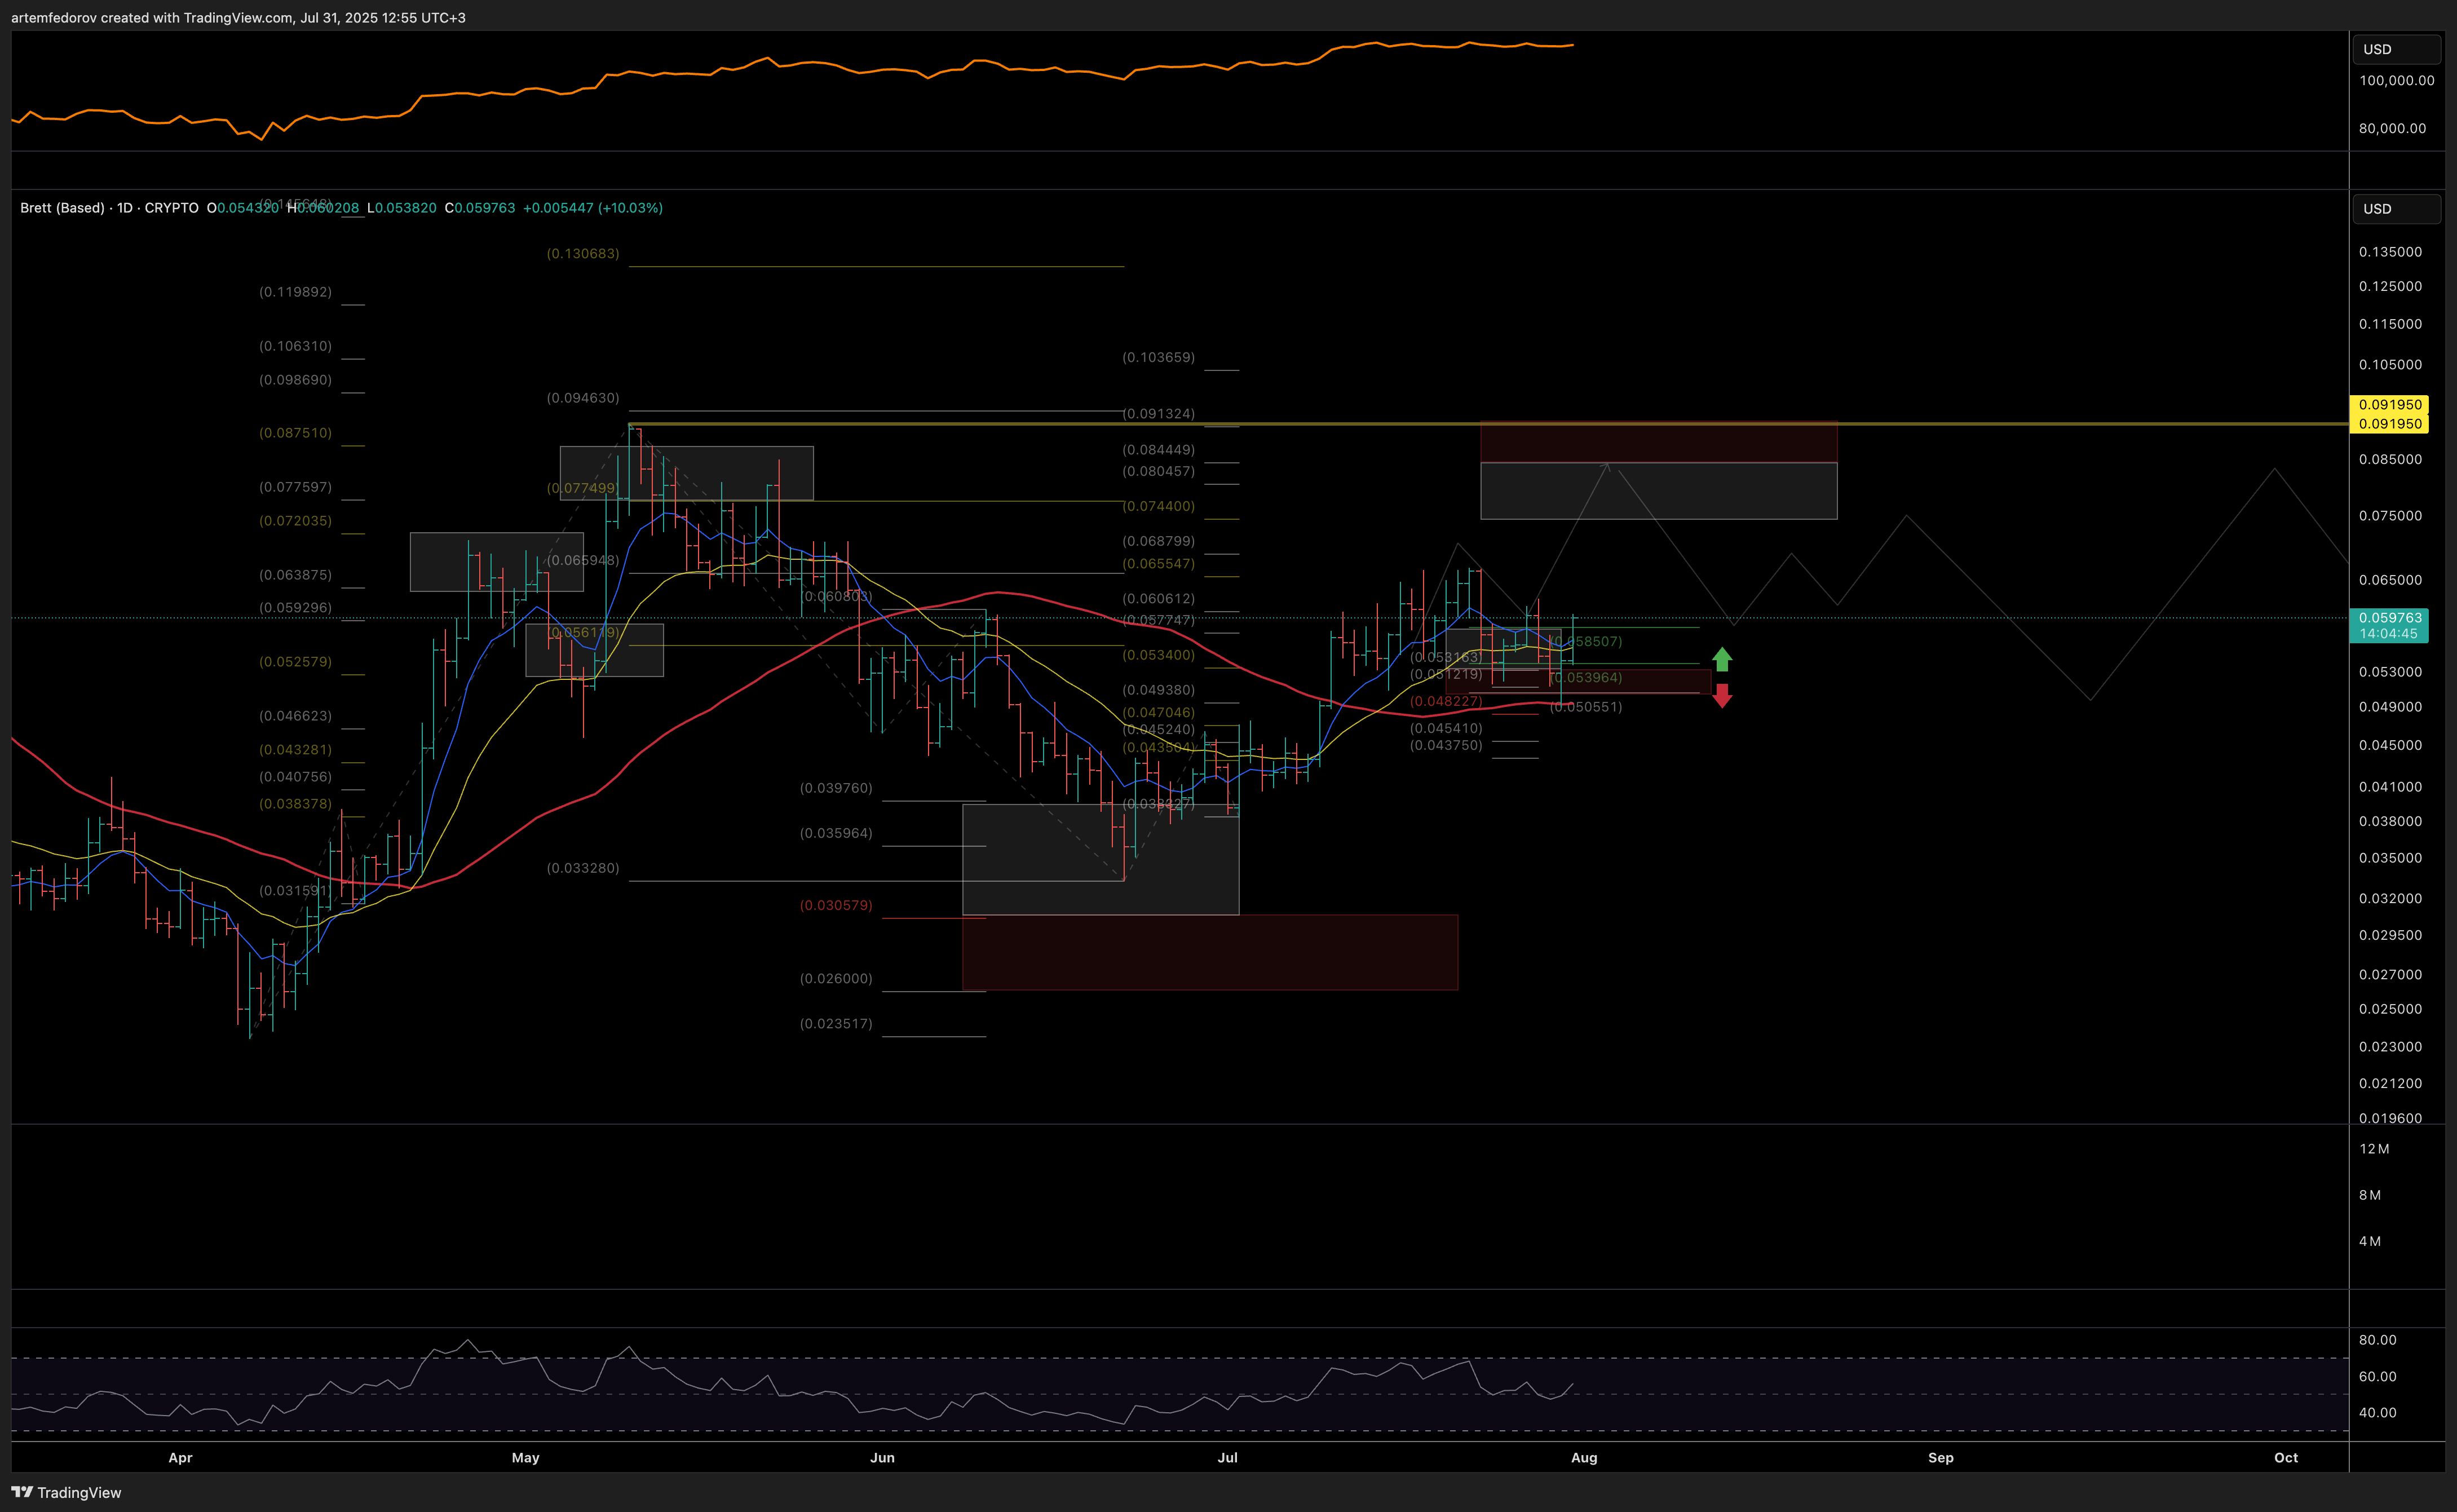This screenshot has height=1512, width=2457.
Task: Select the green up arrow marker
Action: pos(1722,659)
